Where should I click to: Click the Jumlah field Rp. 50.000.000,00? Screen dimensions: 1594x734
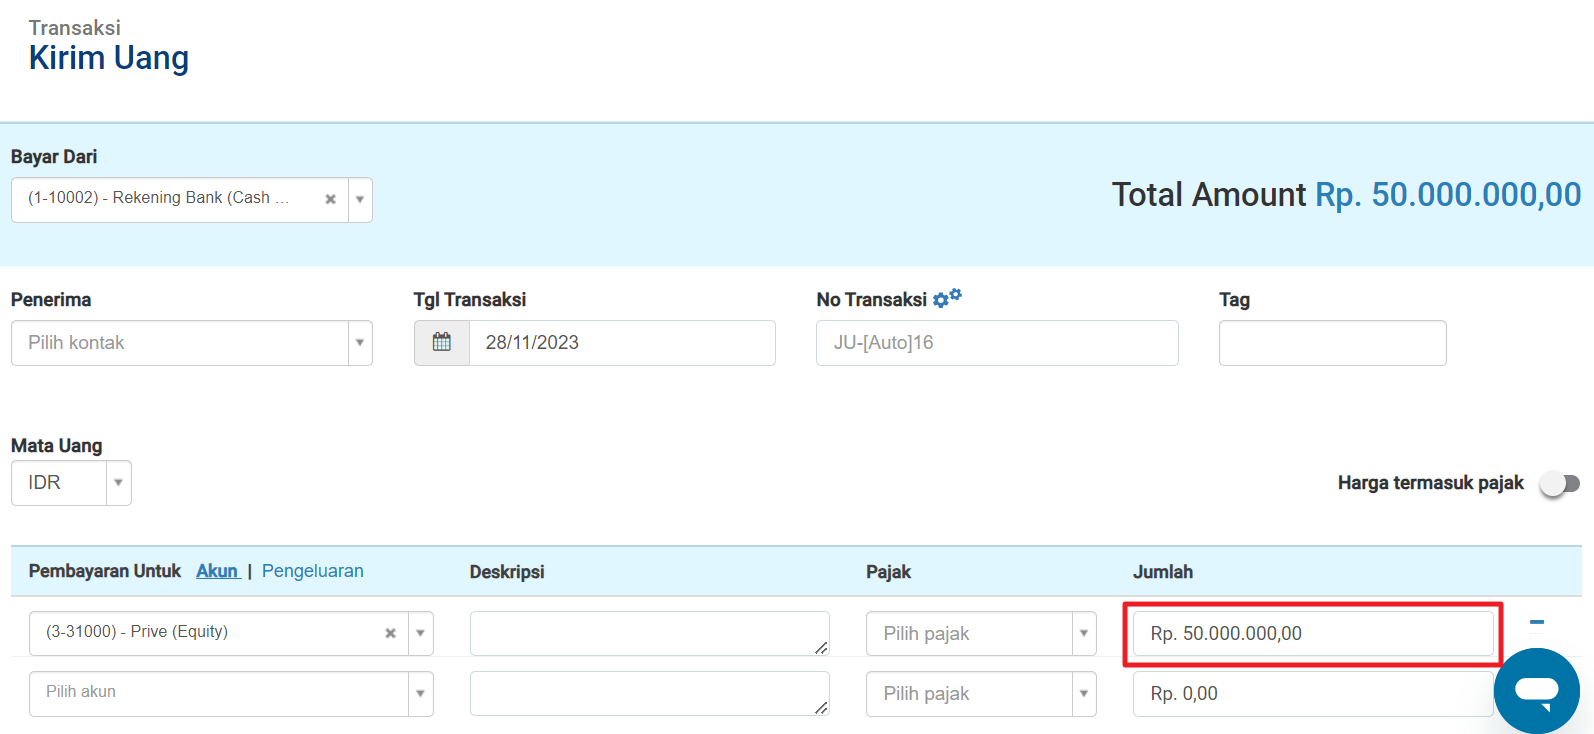point(1313,634)
